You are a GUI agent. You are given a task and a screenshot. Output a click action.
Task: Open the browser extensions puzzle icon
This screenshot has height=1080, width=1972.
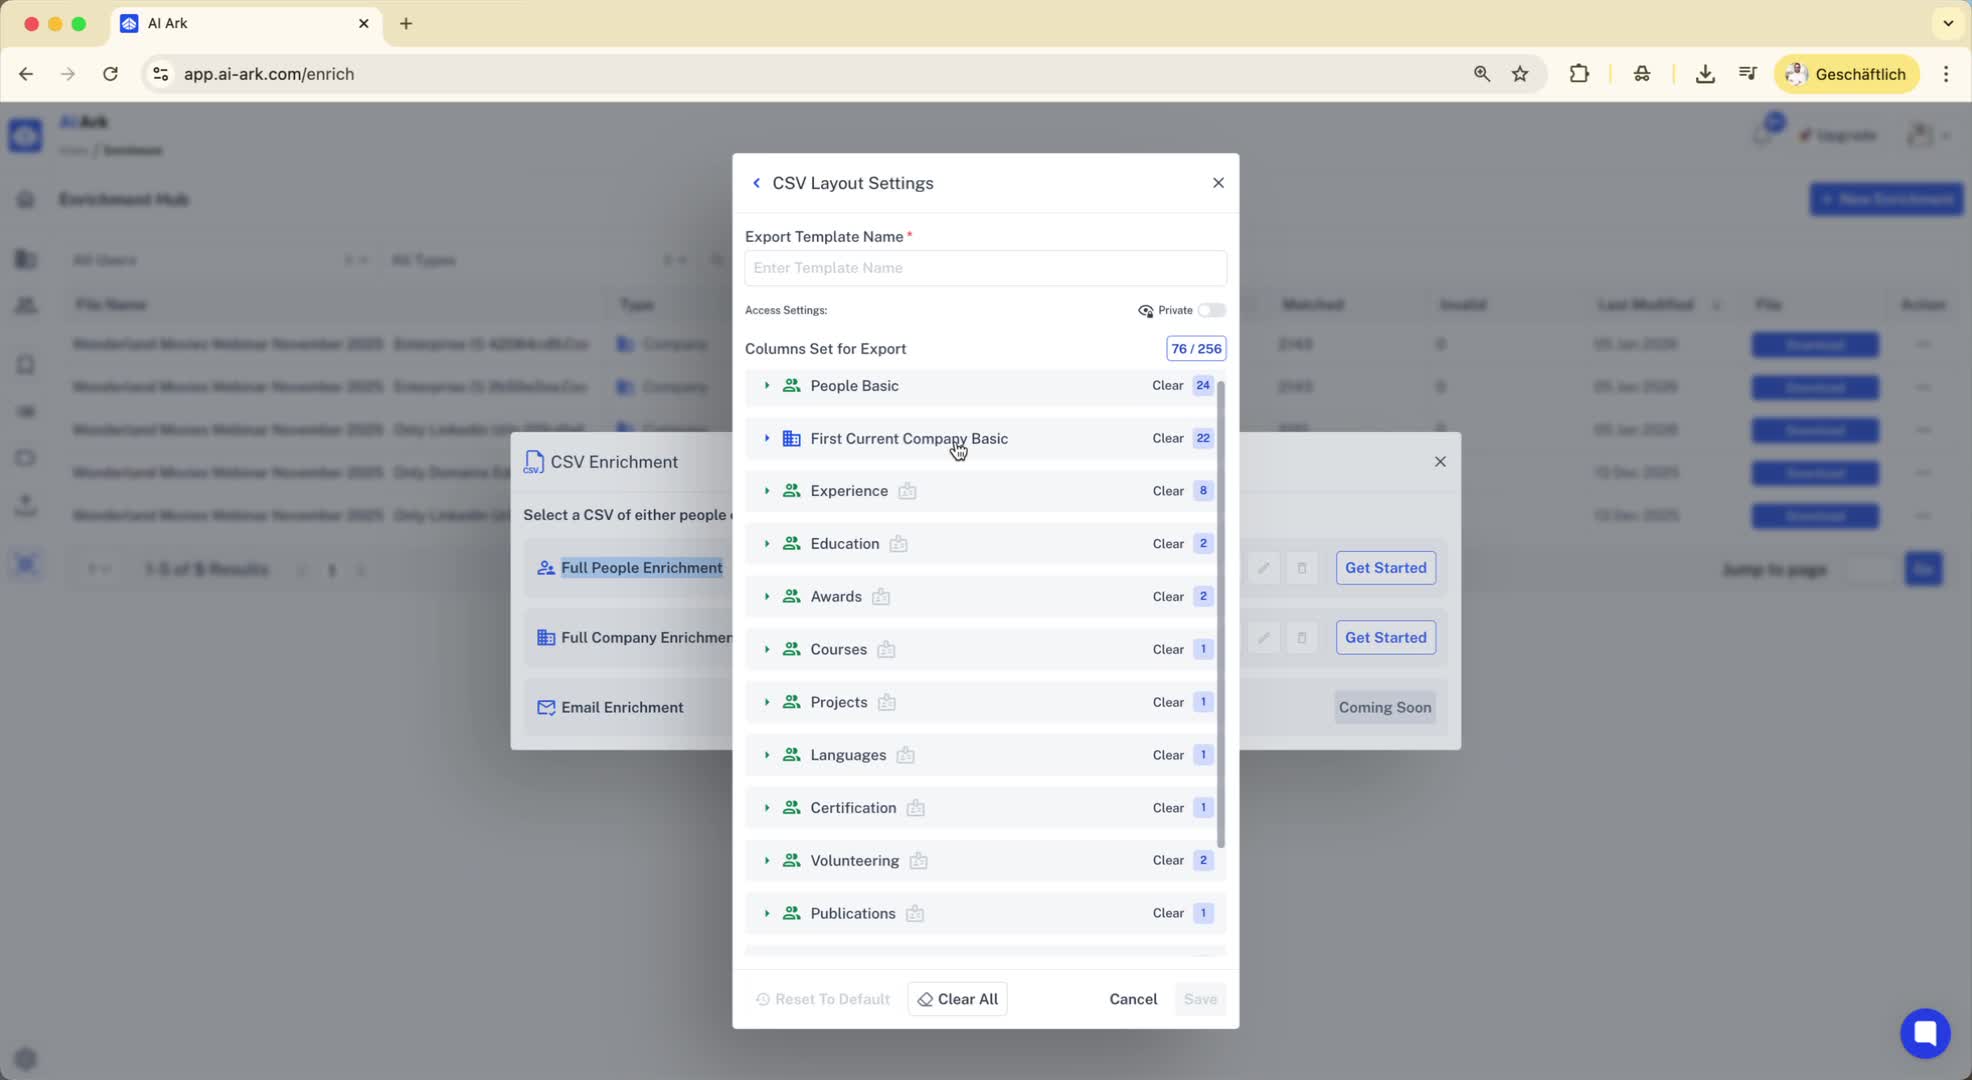[1579, 74]
